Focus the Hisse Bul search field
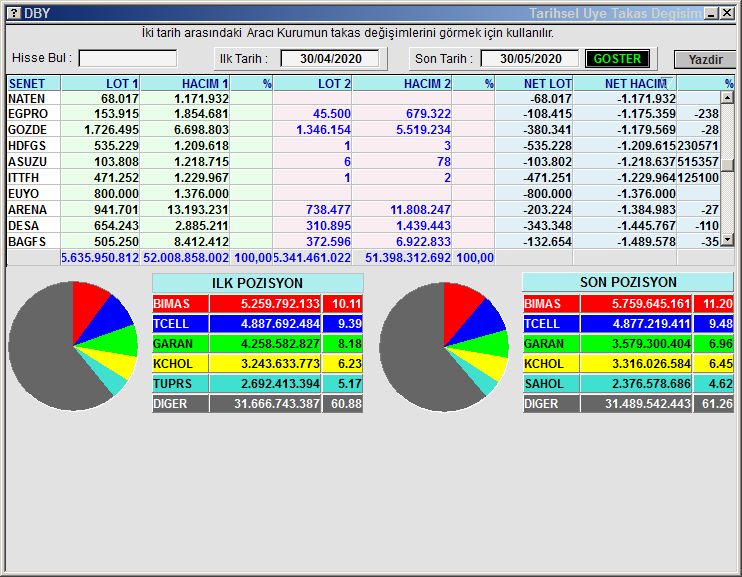742x577 pixels. [128, 59]
